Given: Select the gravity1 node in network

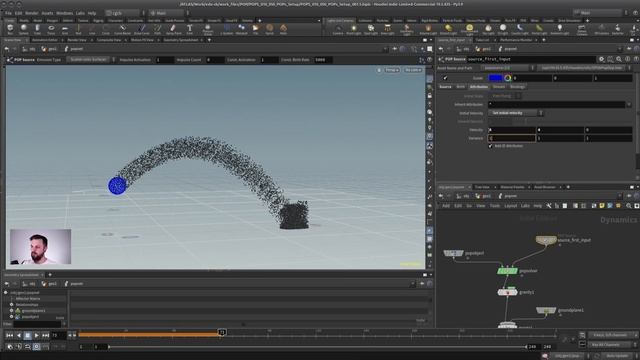Looking at the screenshot, I should pyautogui.click(x=507, y=292).
